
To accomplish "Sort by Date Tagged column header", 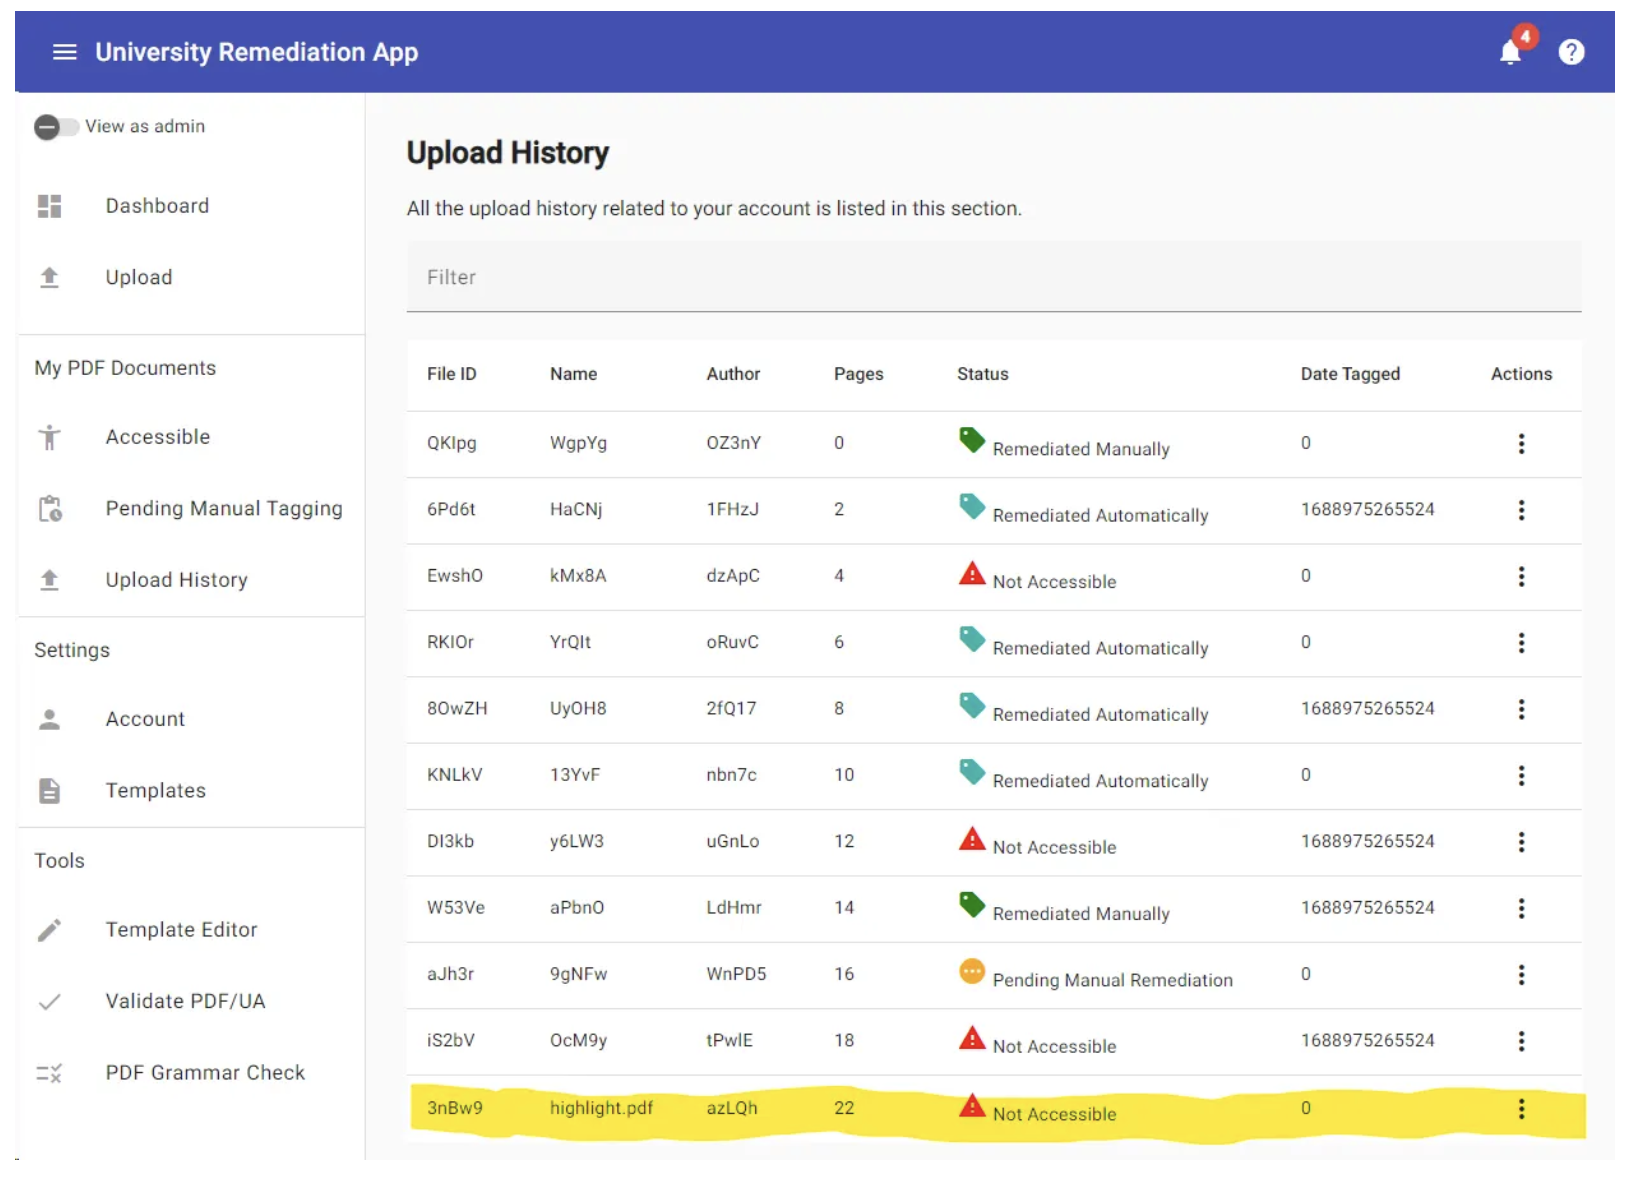I will pyautogui.click(x=1350, y=374).
